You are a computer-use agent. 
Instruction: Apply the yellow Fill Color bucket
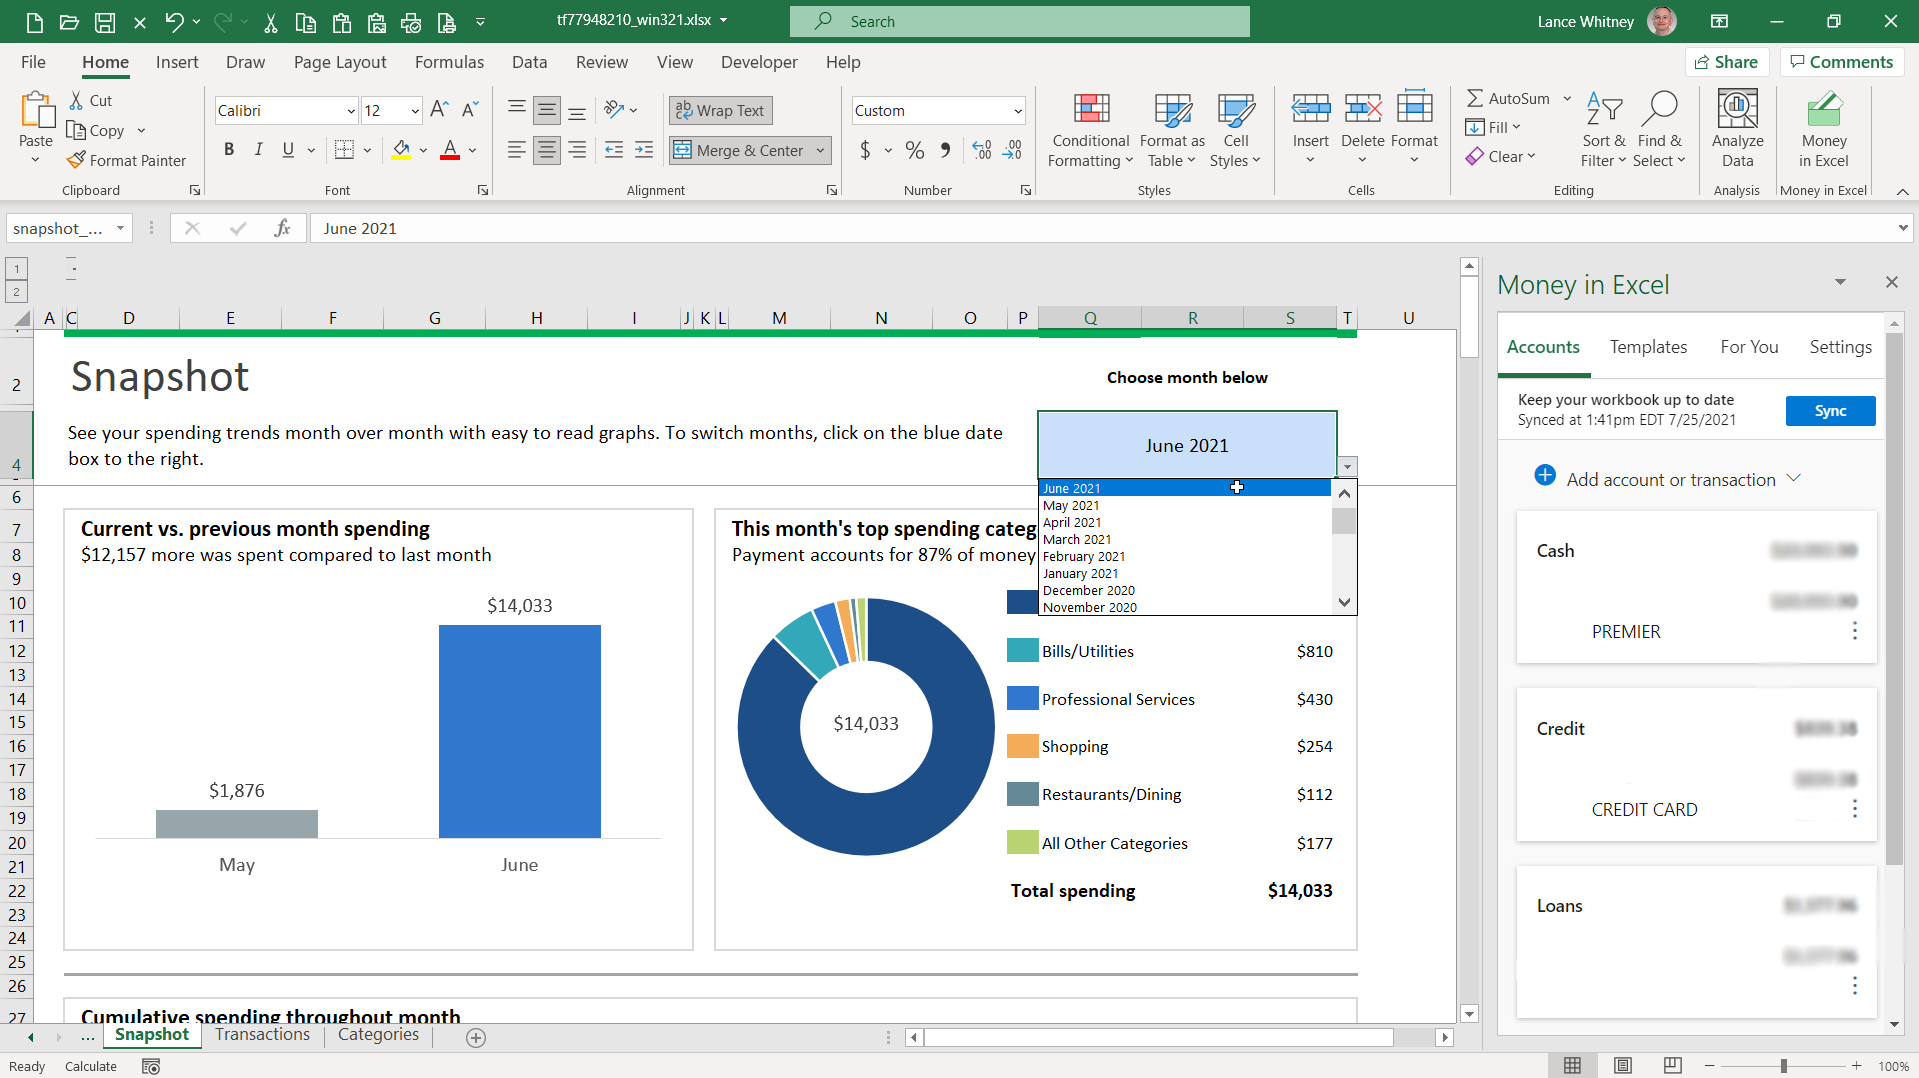pyautogui.click(x=401, y=150)
